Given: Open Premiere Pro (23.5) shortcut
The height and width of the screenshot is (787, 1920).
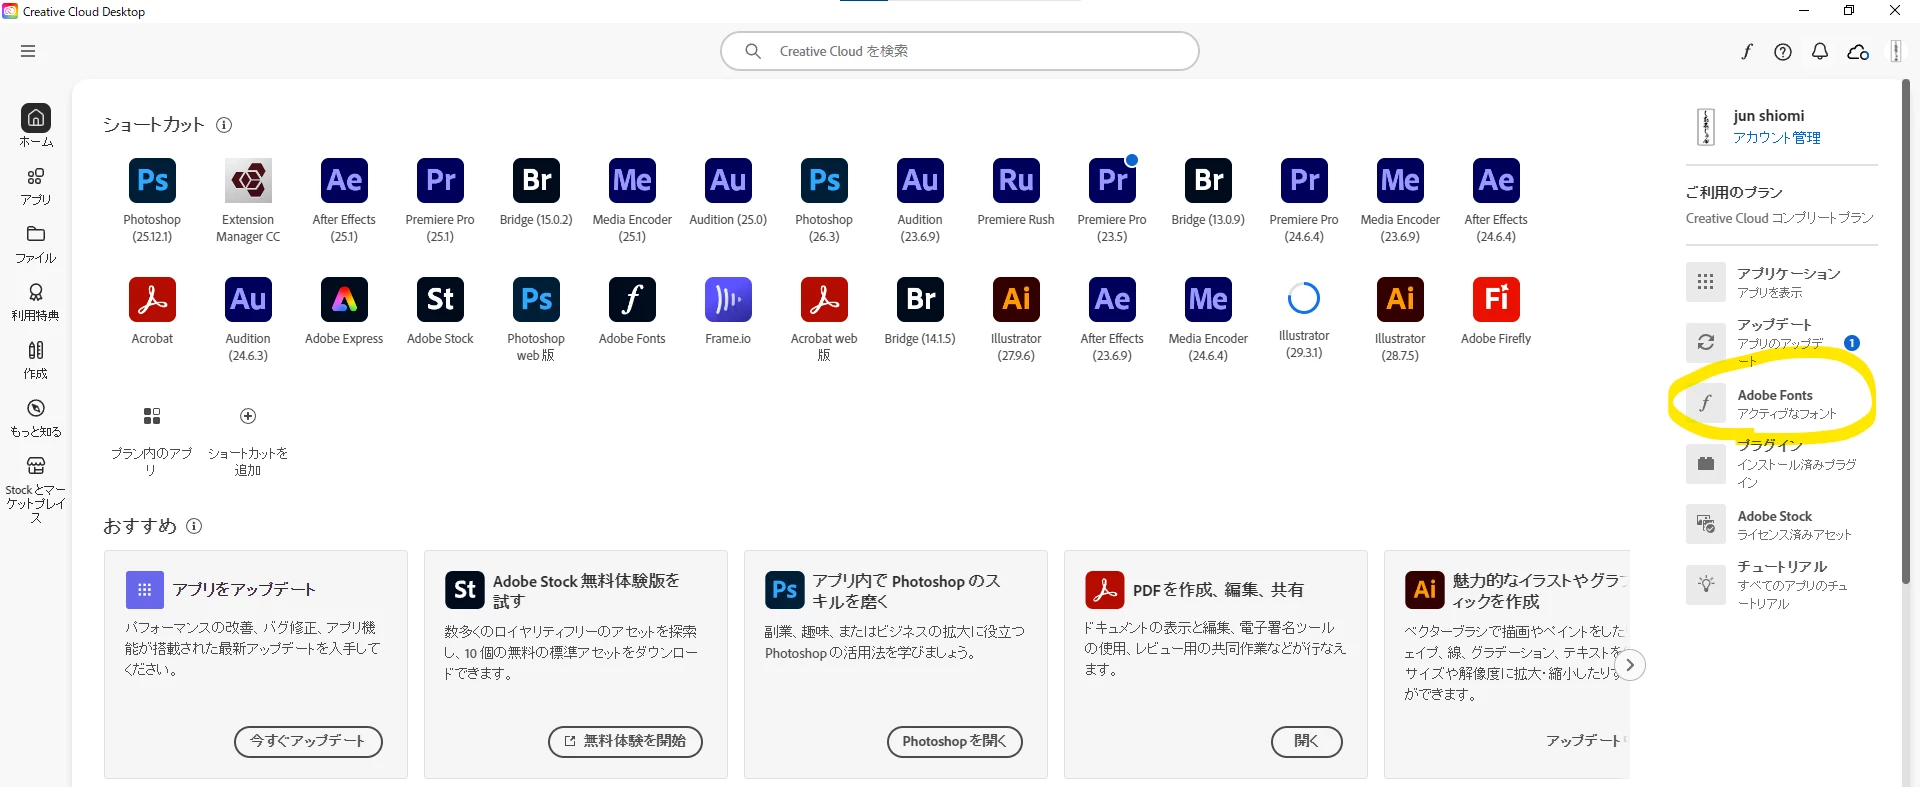Looking at the screenshot, I should tap(1112, 181).
